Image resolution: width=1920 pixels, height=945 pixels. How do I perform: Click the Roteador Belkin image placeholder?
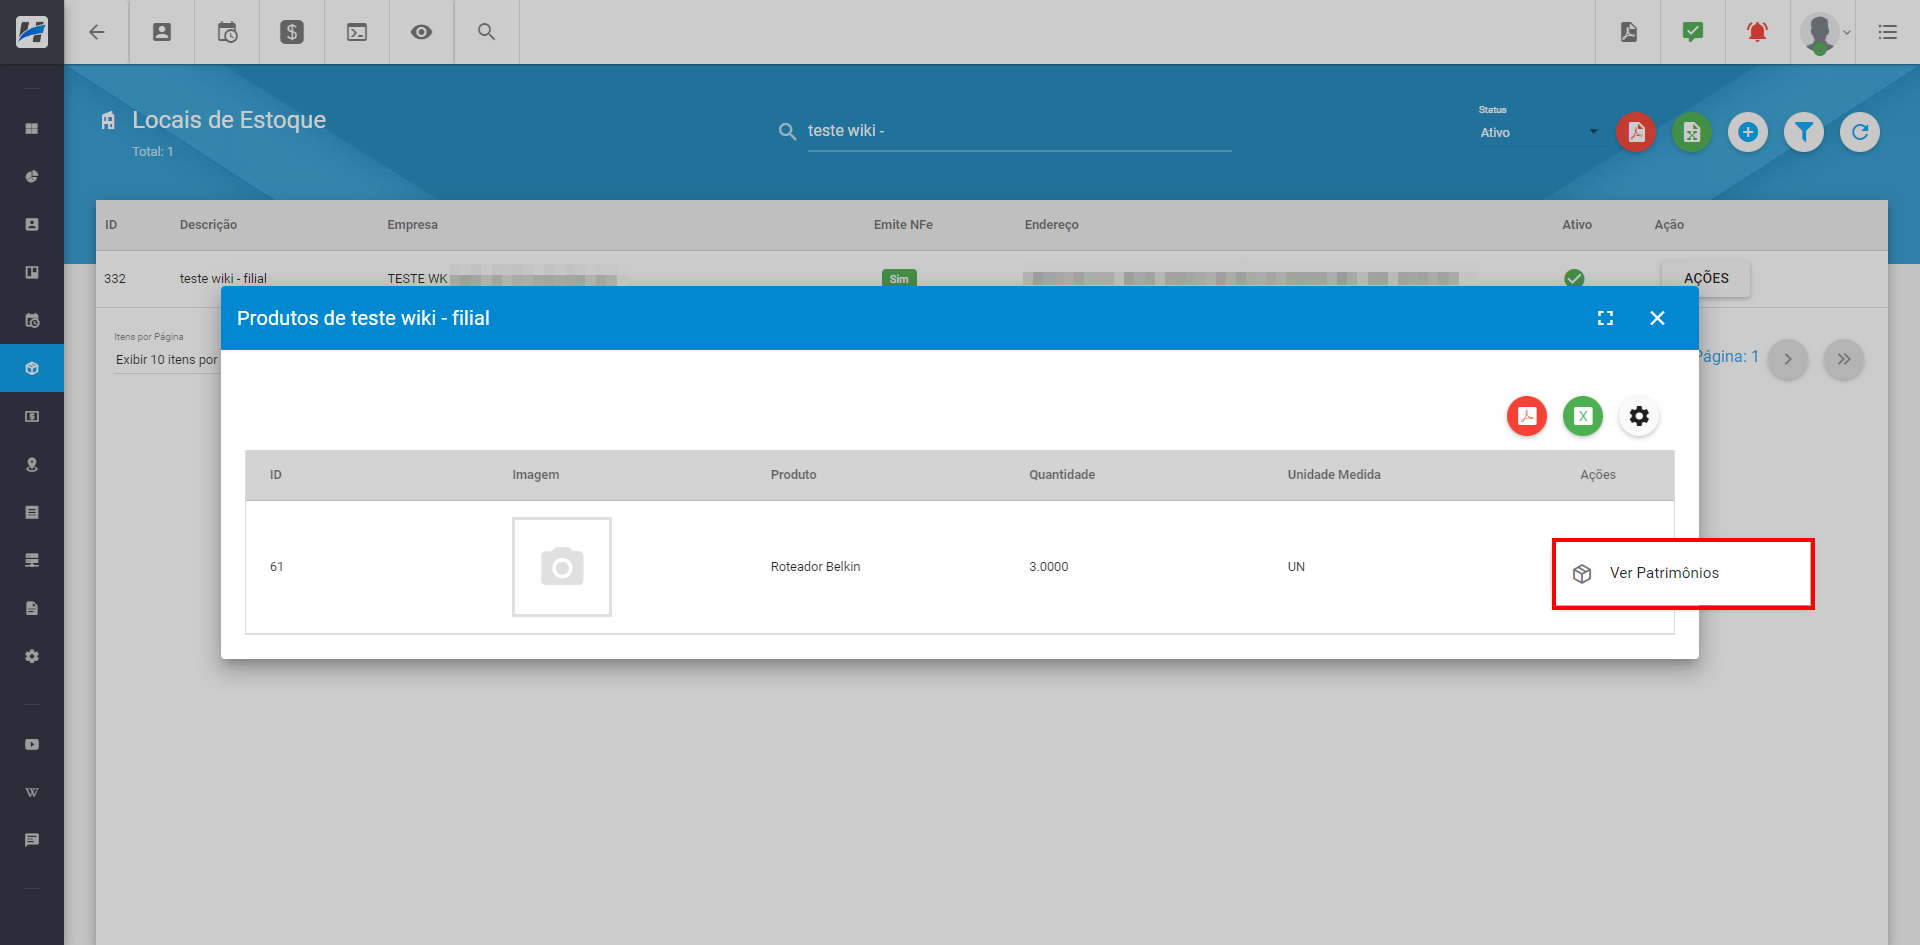(562, 567)
